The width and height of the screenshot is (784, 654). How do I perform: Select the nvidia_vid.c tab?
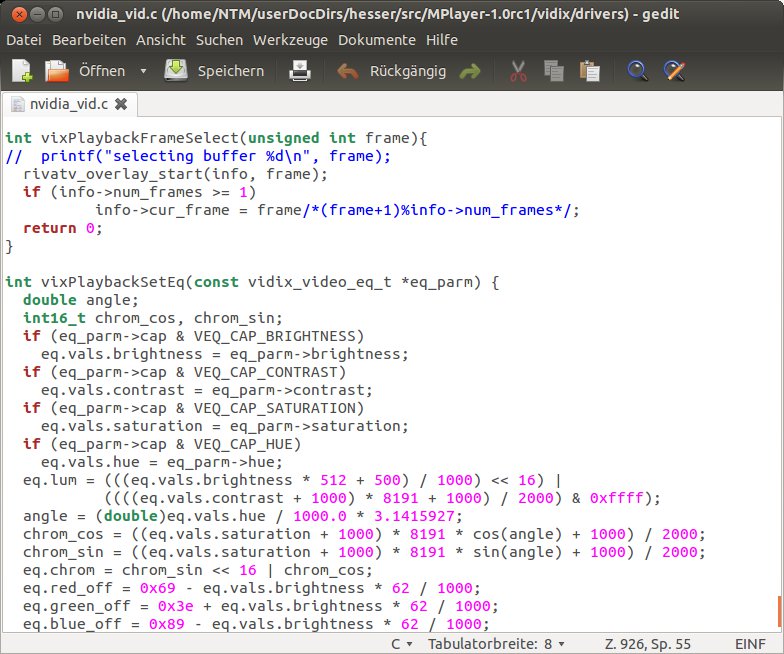[x=69, y=104]
